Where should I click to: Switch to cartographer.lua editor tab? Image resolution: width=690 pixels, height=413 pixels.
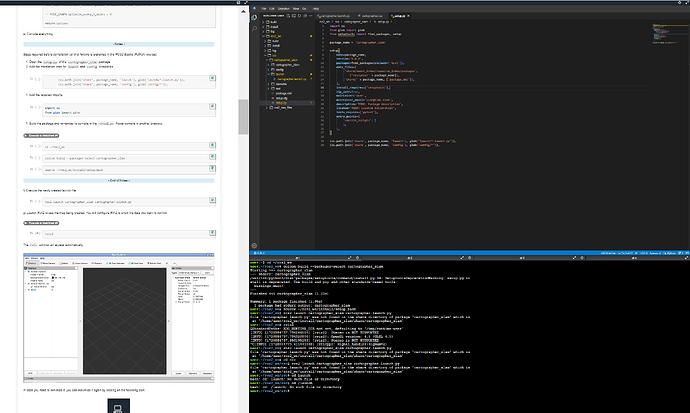click(x=371, y=16)
